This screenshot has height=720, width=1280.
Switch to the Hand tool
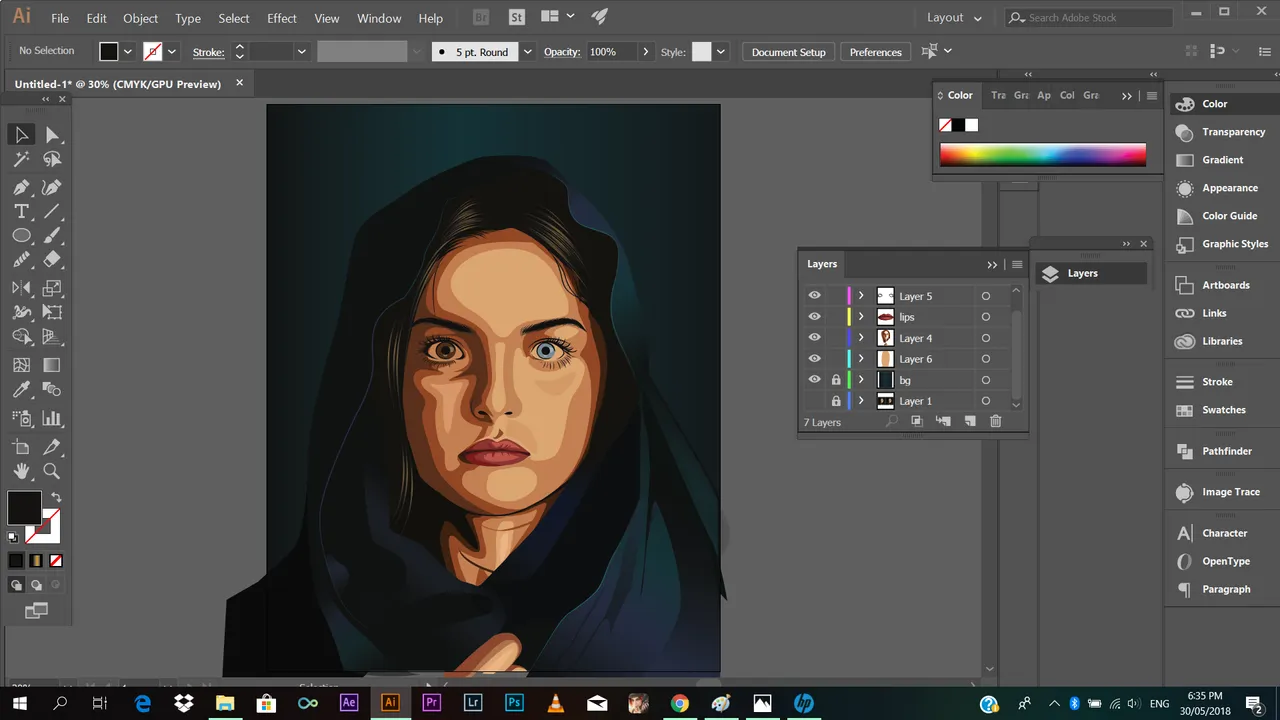click(x=21, y=471)
